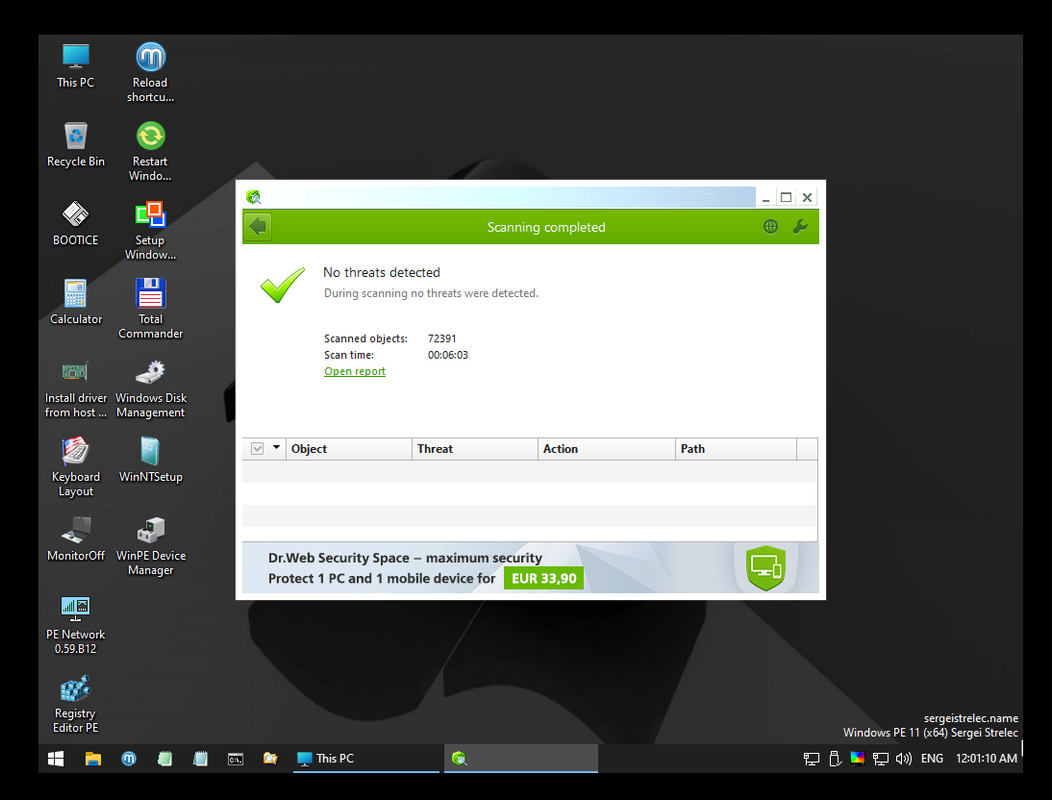Open the scan report link
Viewport: 1052px width, 800px height.
pyautogui.click(x=354, y=371)
